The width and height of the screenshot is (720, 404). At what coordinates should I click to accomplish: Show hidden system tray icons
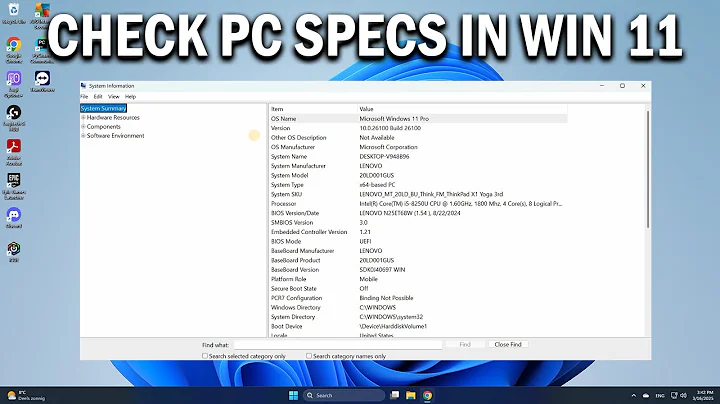click(634, 395)
